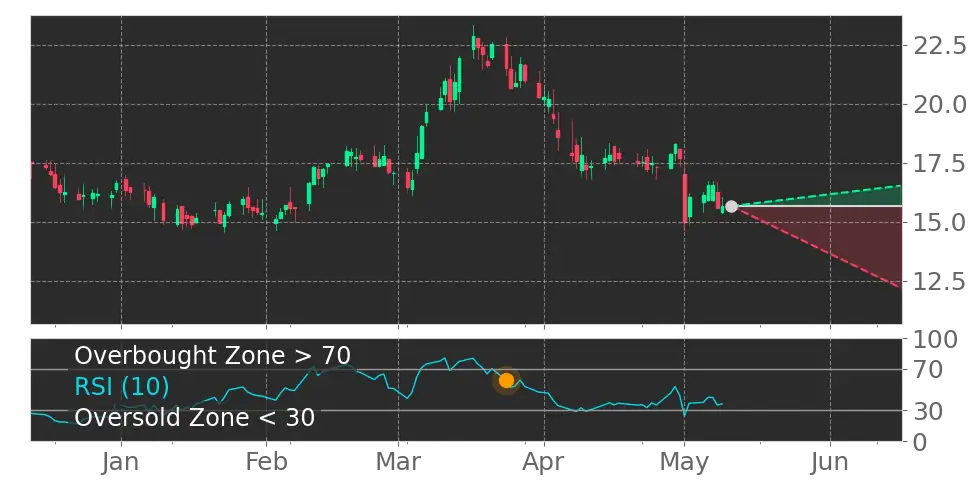Click the 100 RSI axis value
This screenshot has width=972, height=486.
pyautogui.click(x=937, y=340)
